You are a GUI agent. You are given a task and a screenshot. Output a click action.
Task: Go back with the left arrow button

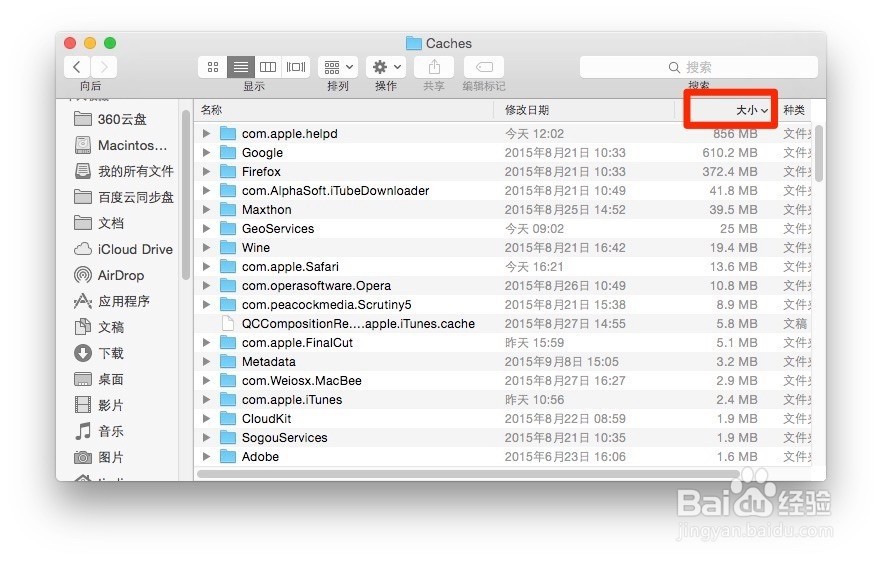pyautogui.click(x=77, y=67)
